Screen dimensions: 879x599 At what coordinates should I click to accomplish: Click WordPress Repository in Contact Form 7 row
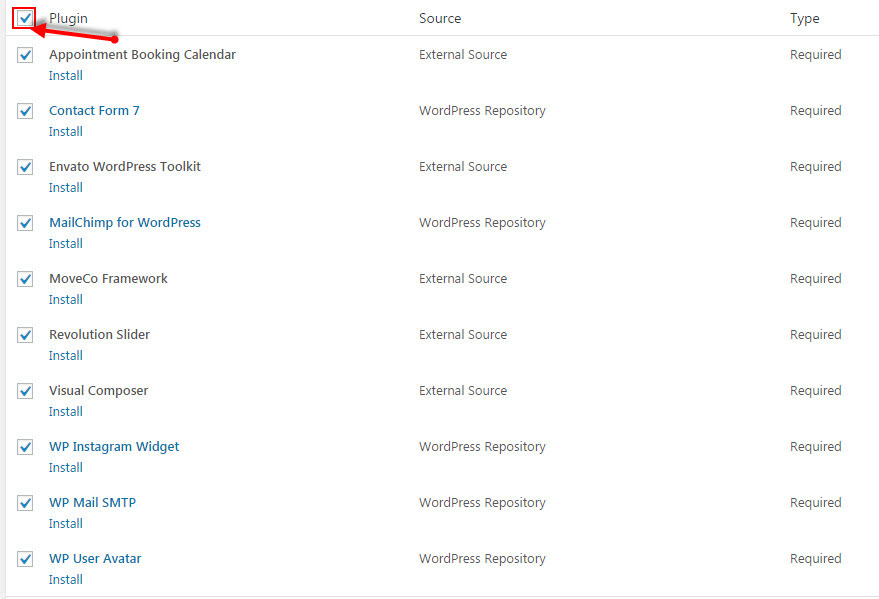click(x=482, y=110)
